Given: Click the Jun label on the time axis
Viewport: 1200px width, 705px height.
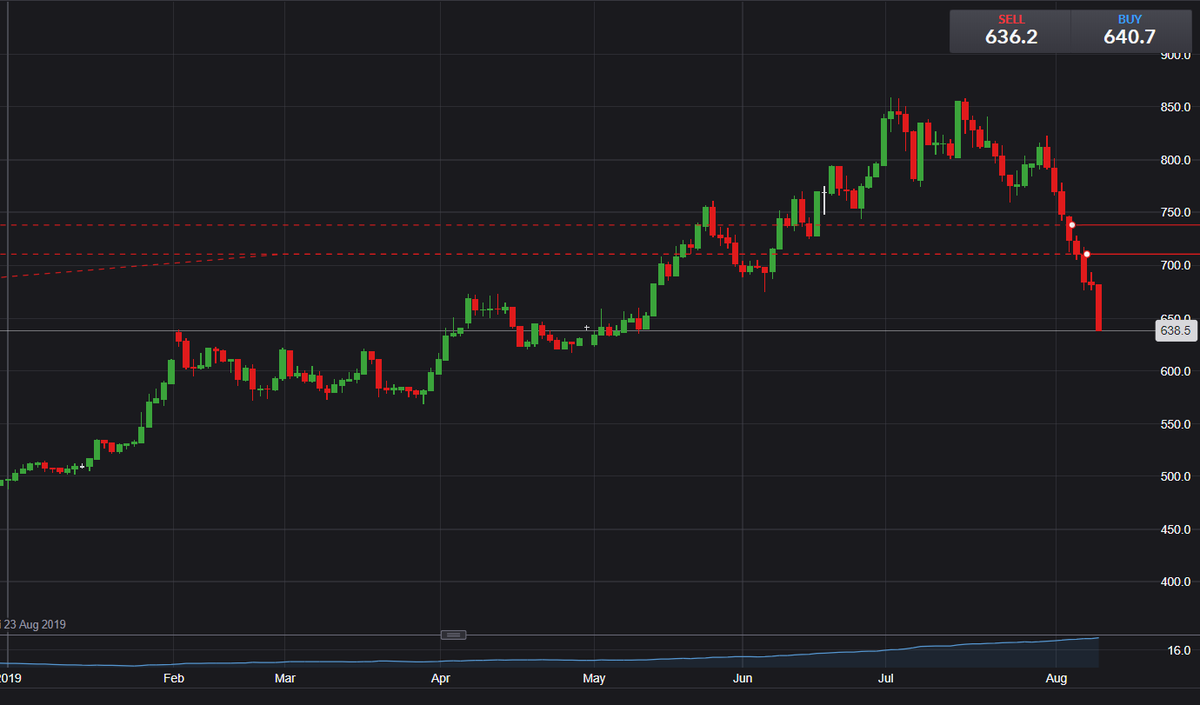Looking at the screenshot, I should point(742,678).
